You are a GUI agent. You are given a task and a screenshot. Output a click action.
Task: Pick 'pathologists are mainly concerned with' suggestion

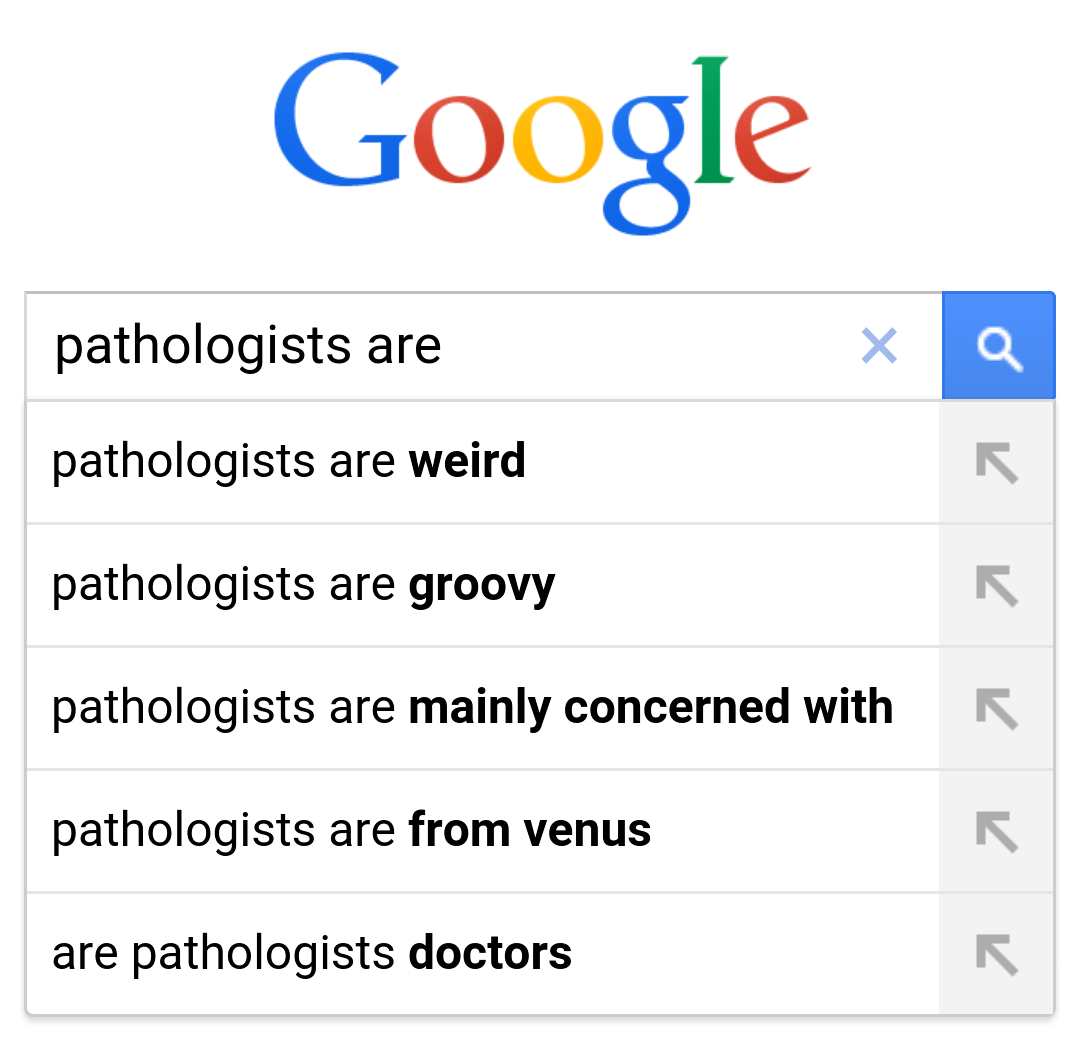point(472,708)
